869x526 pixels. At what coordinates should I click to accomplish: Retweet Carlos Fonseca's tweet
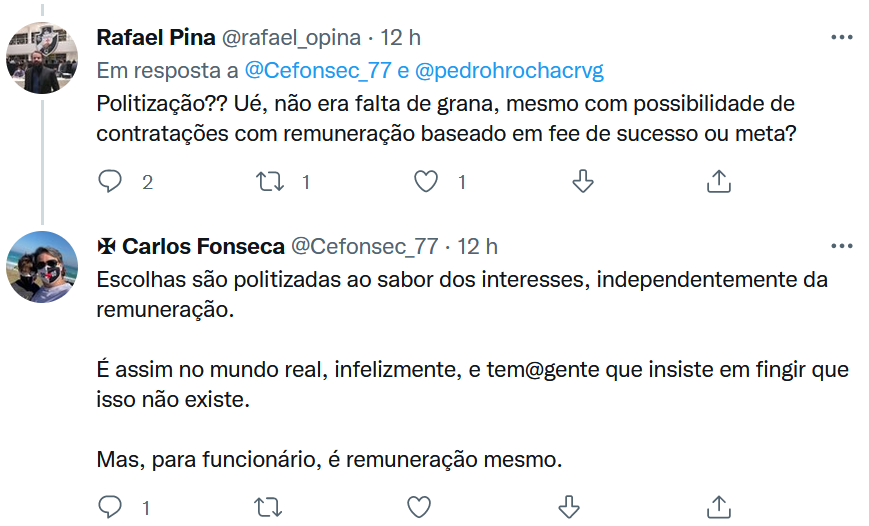268,507
